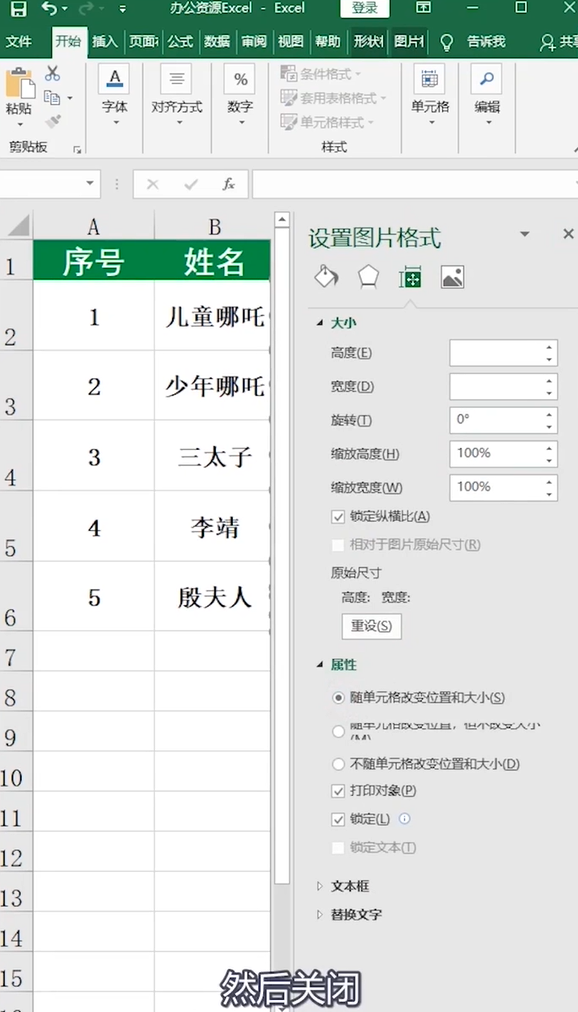Open the 单元格 cells group

[430, 96]
